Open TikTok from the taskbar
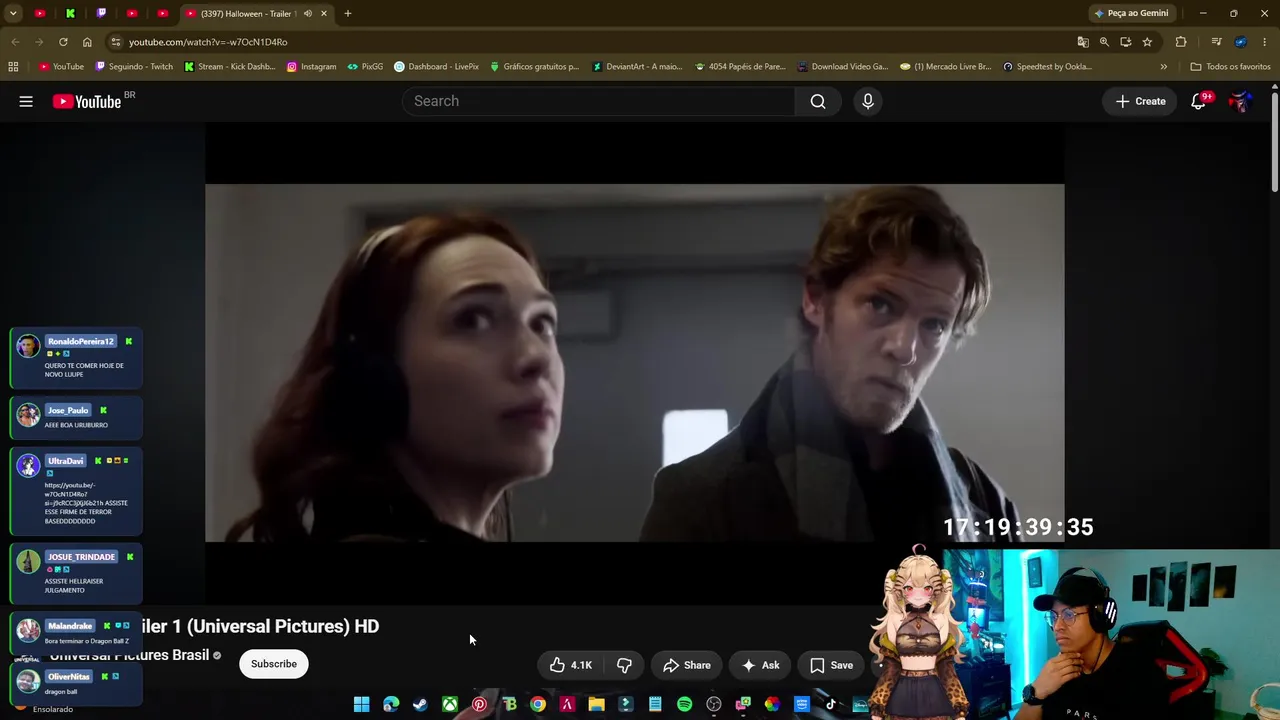Viewport: 1280px width, 720px height. (x=830, y=705)
